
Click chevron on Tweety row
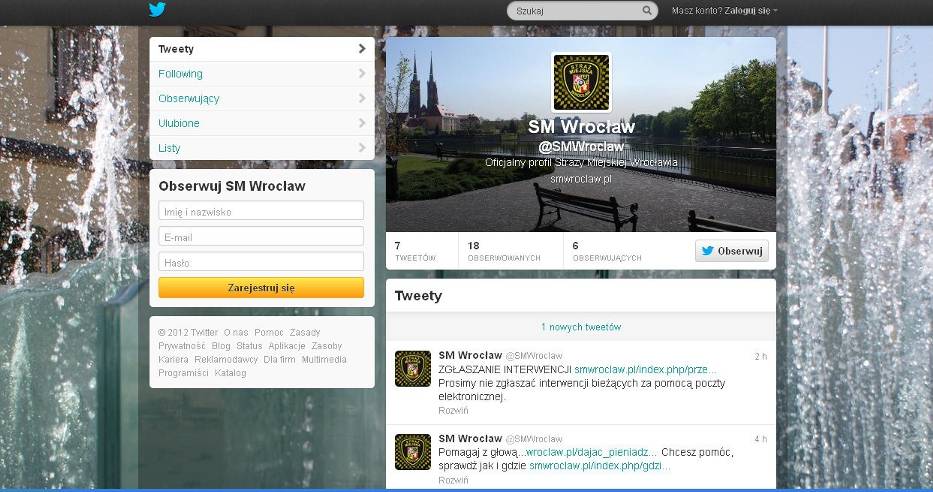tap(362, 49)
